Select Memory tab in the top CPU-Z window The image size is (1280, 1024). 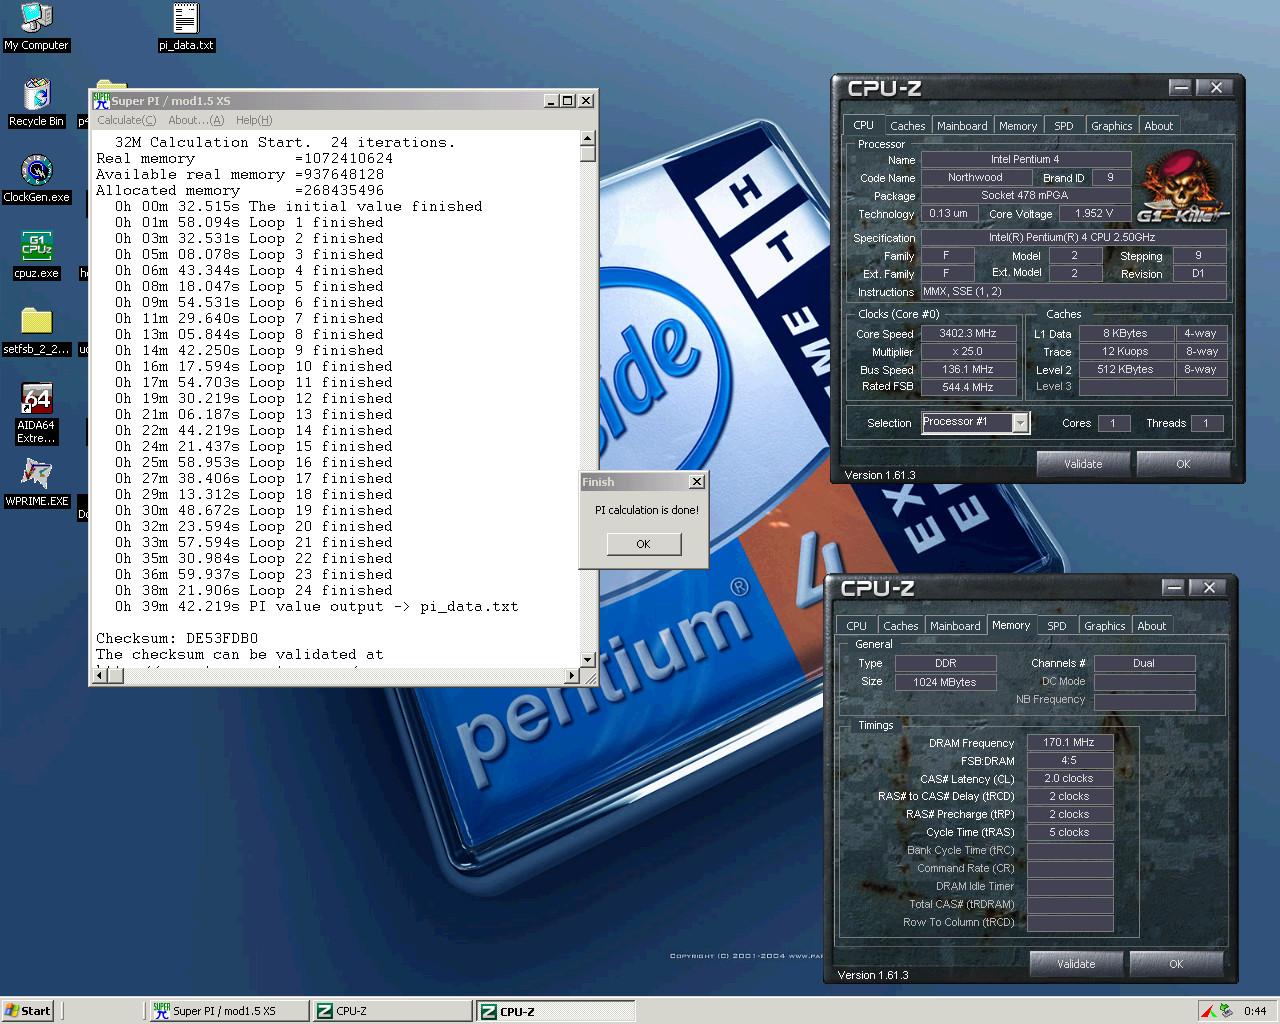[x=1018, y=126]
